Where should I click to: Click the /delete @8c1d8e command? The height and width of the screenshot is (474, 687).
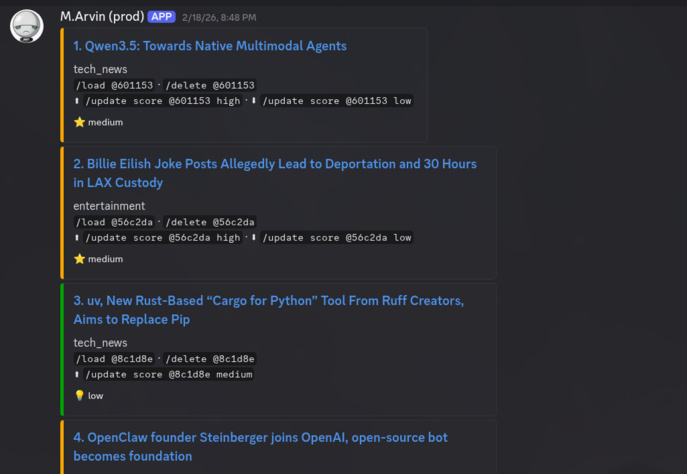(x=210, y=359)
